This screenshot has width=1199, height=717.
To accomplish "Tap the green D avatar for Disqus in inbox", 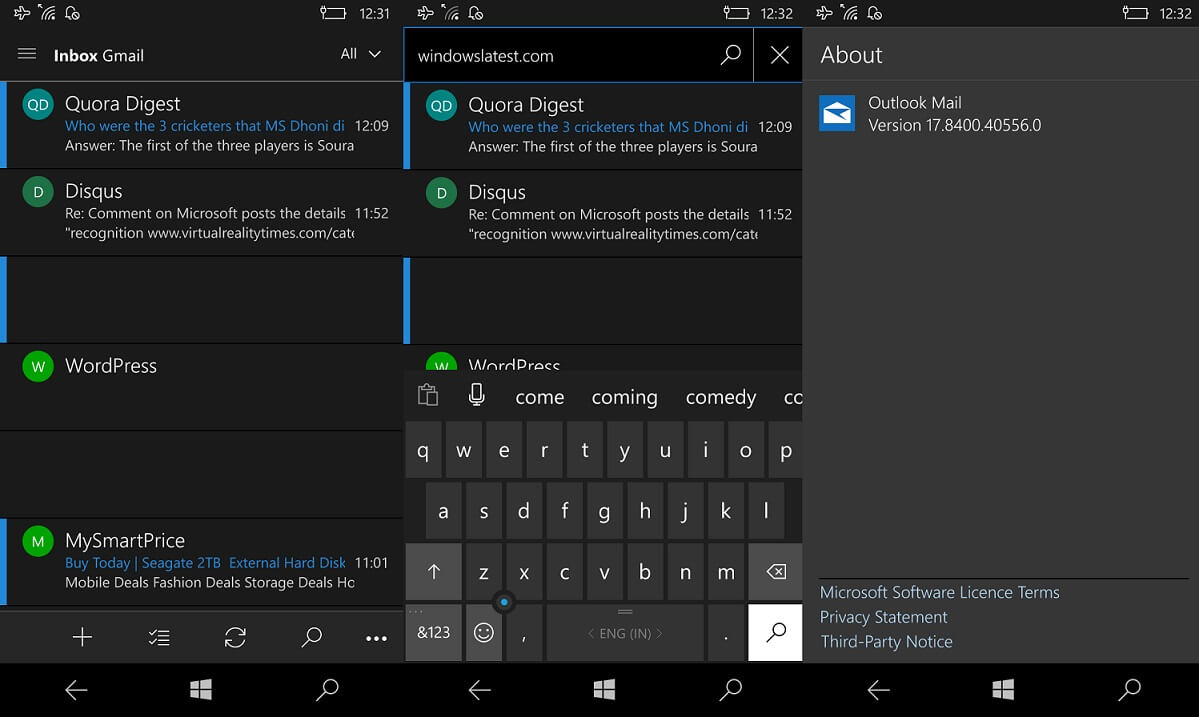I will point(38,192).
